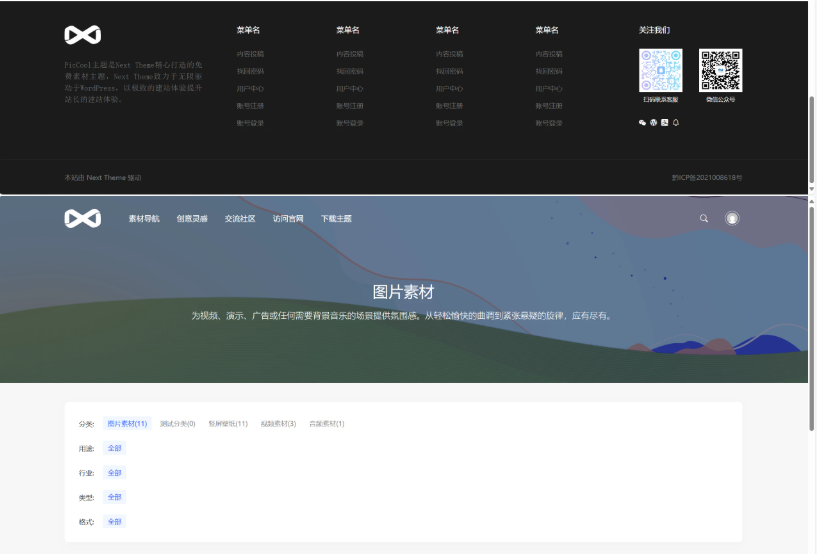Click 账号注册 in the third footer menu column

pyautogui.click(x=449, y=106)
